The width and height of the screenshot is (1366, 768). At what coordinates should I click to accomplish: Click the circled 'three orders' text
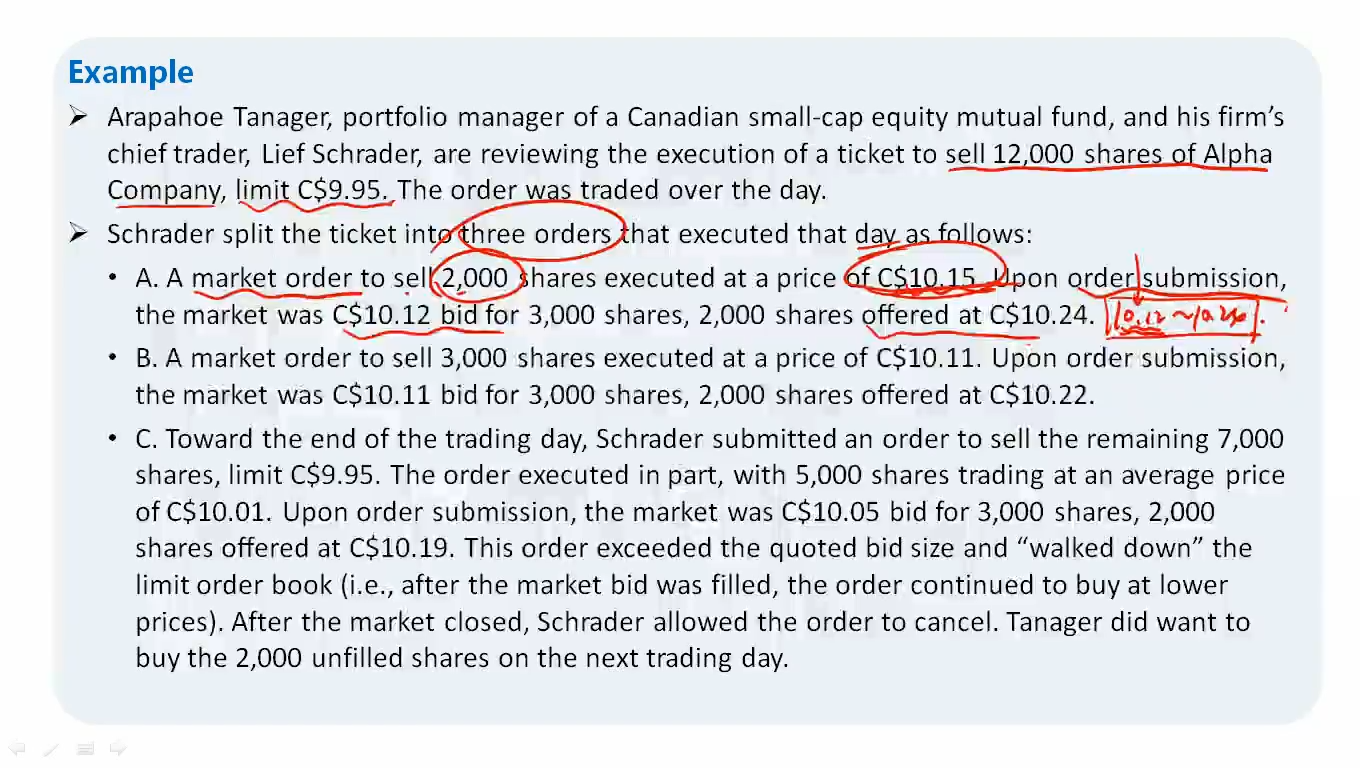[x=535, y=234]
